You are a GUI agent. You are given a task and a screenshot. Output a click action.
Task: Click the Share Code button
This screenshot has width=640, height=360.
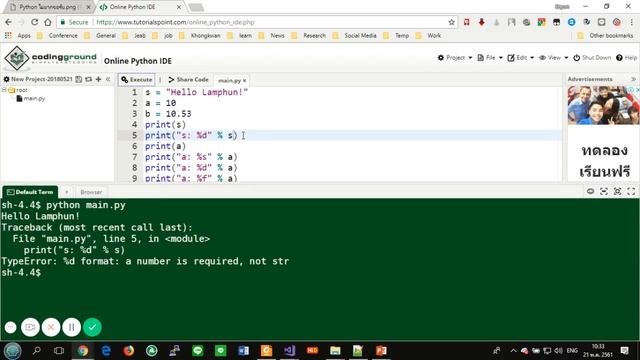point(189,80)
